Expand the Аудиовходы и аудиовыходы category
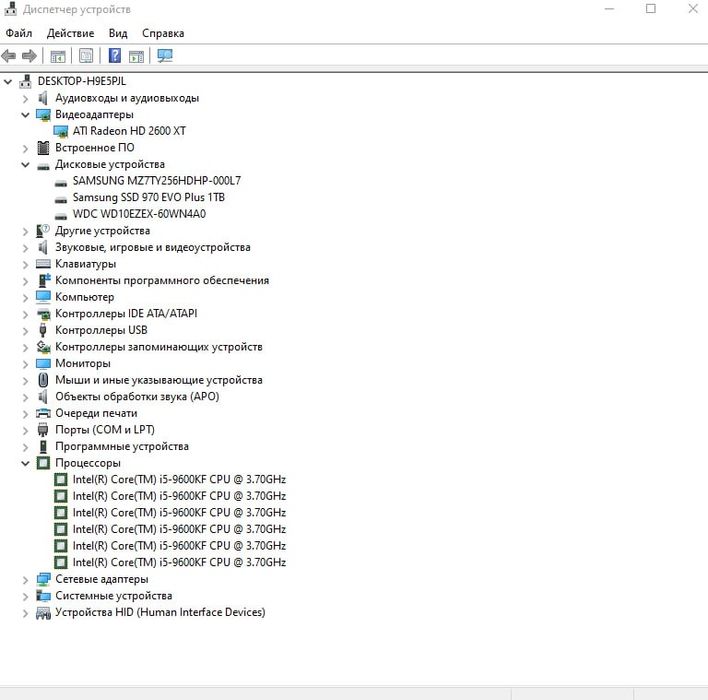Image resolution: width=708 pixels, height=700 pixels. [25, 98]
